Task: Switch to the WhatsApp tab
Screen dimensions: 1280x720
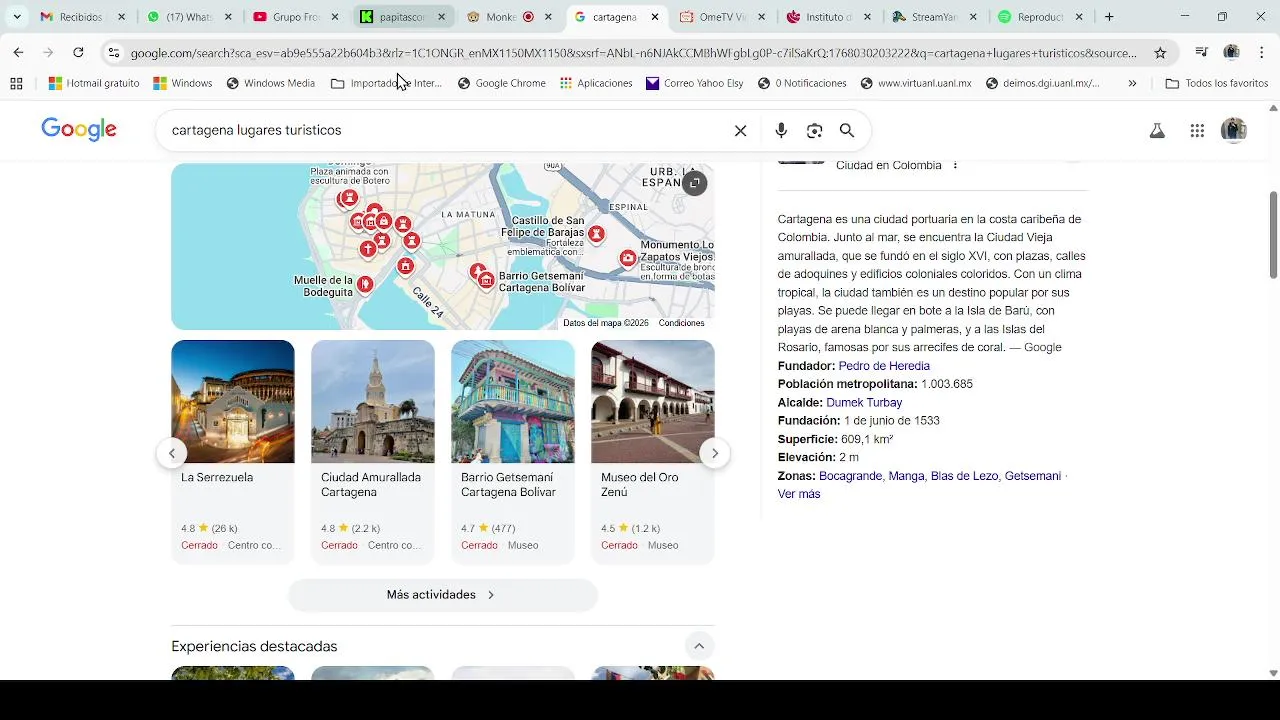Action: [x=188, y=17]
